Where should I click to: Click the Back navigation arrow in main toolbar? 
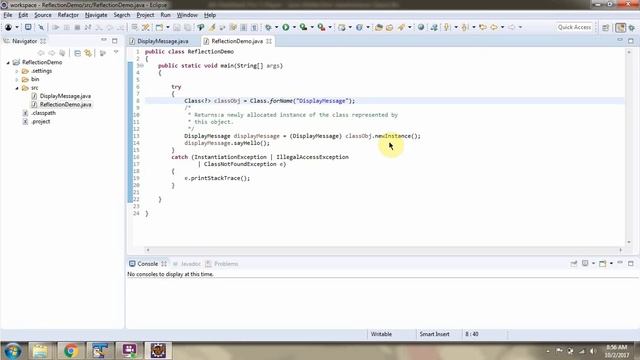[494, 27]
